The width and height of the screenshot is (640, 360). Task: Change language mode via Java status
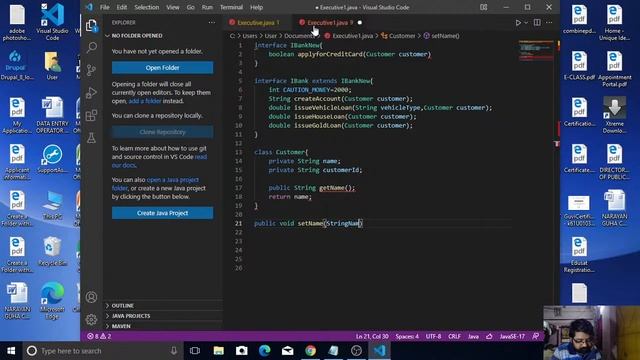click(473, 336)
